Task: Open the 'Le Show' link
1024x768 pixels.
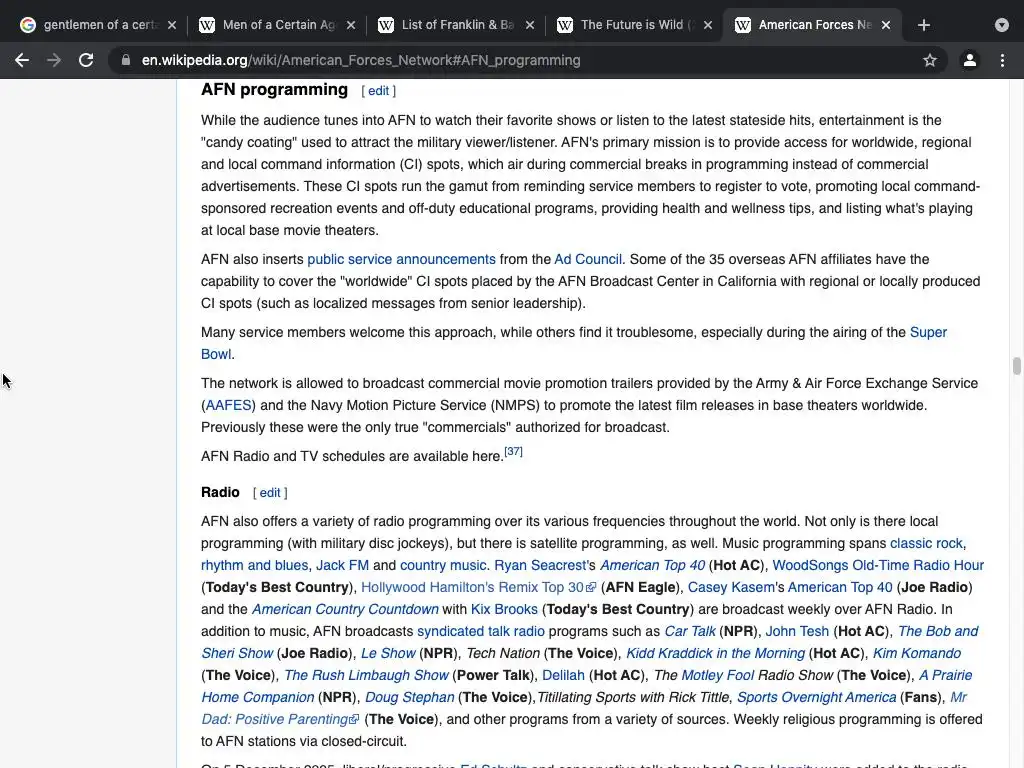Action: pos(388,654)
